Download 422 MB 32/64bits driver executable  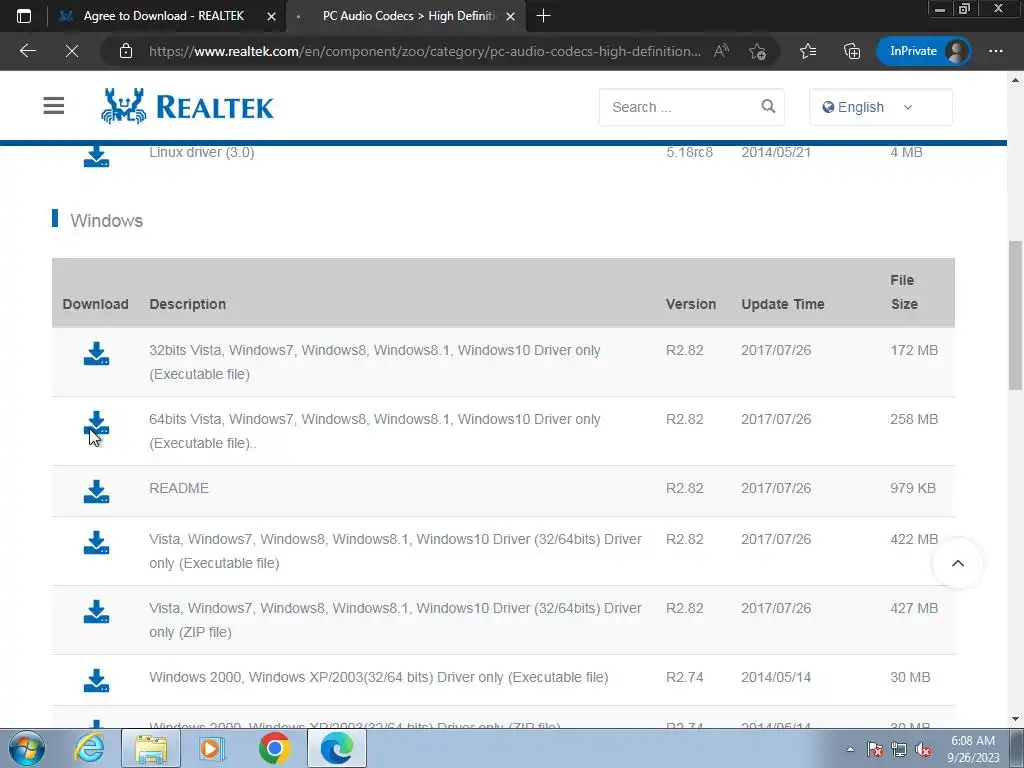[x=96, y=543]
